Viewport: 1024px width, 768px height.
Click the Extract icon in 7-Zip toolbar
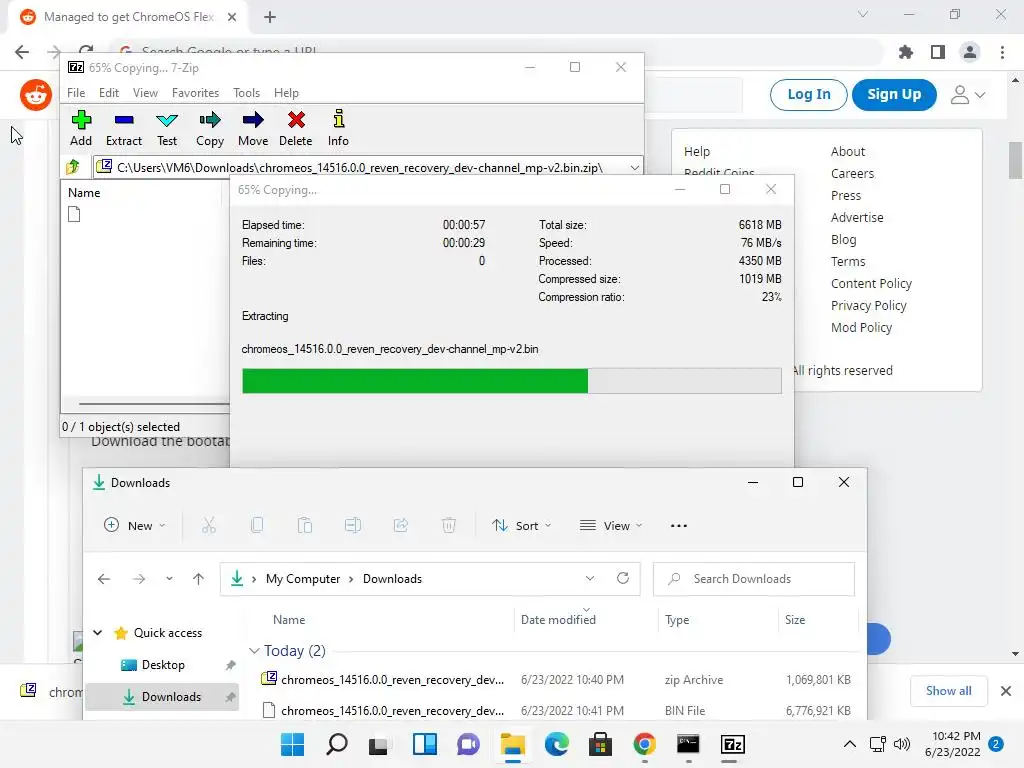(x=123, y=120)
